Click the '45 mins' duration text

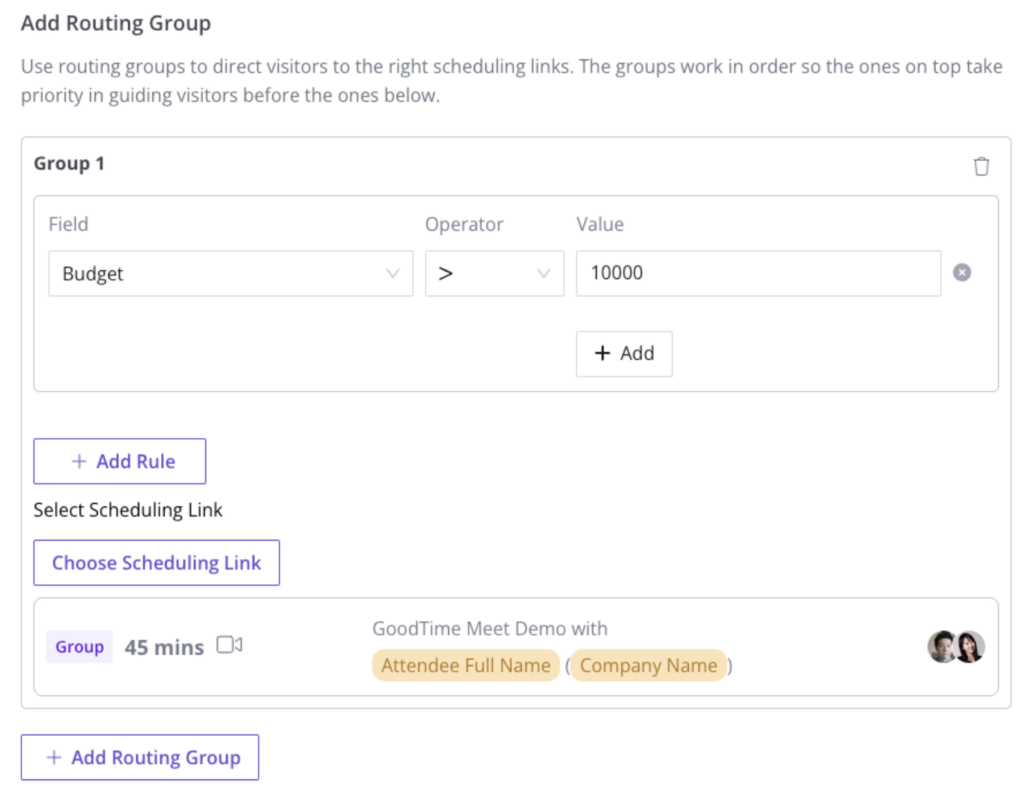[x=165, y=647]
